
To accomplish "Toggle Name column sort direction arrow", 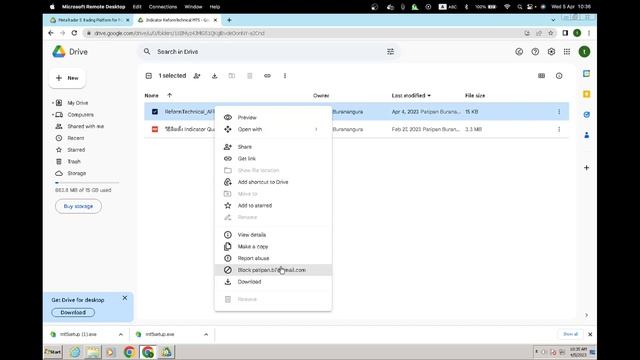I will pos(169,96).
